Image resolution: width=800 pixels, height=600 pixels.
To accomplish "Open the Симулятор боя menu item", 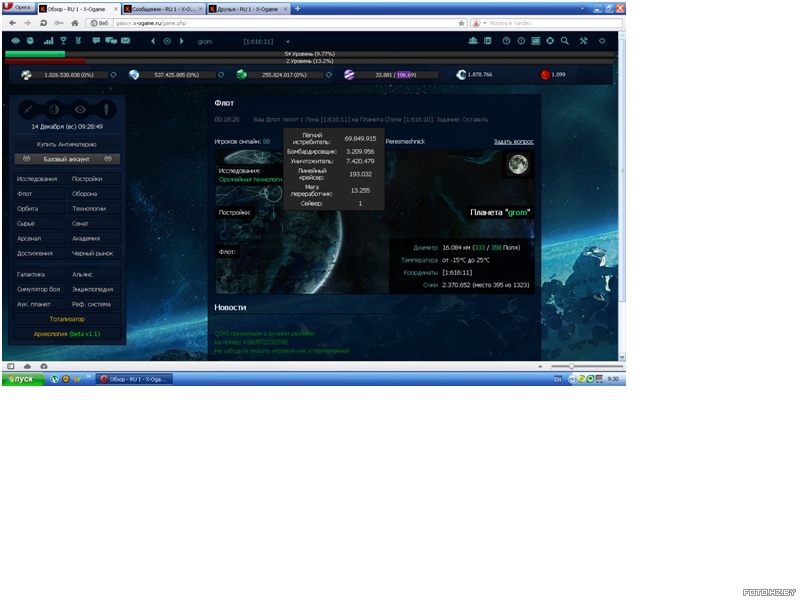I will (39, 289).
